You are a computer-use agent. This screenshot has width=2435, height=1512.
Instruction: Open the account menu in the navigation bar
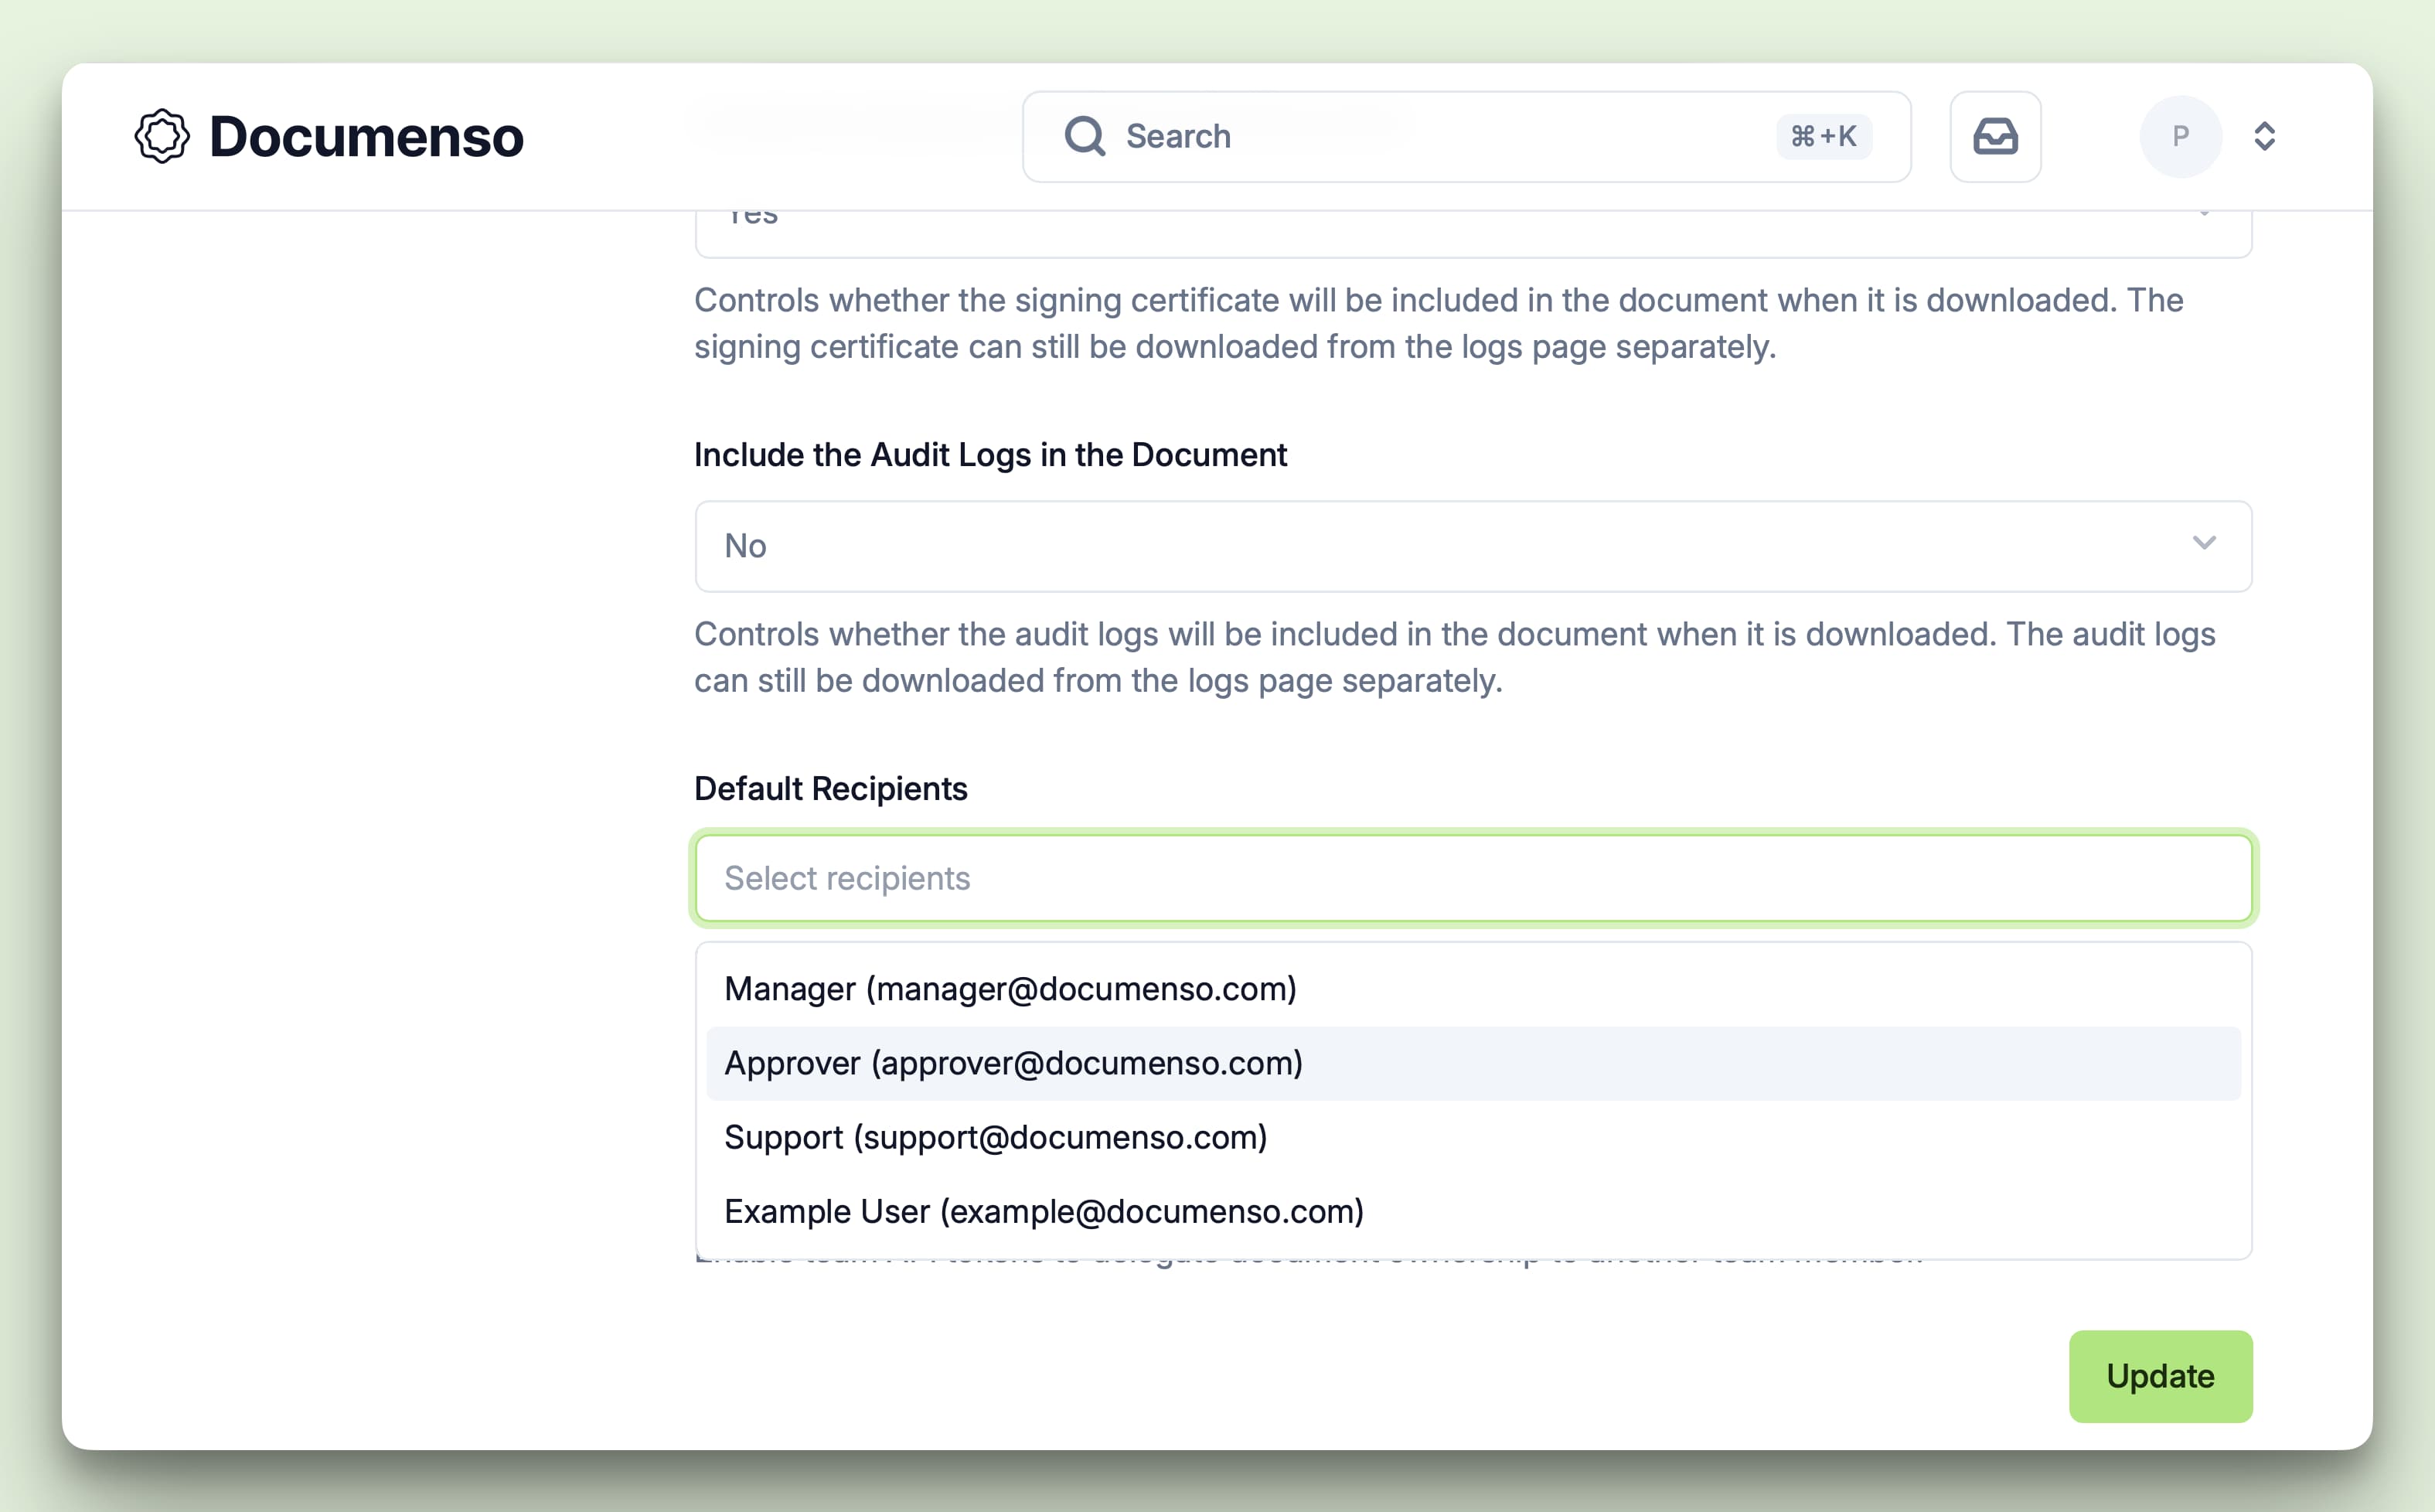(2181, 136)
